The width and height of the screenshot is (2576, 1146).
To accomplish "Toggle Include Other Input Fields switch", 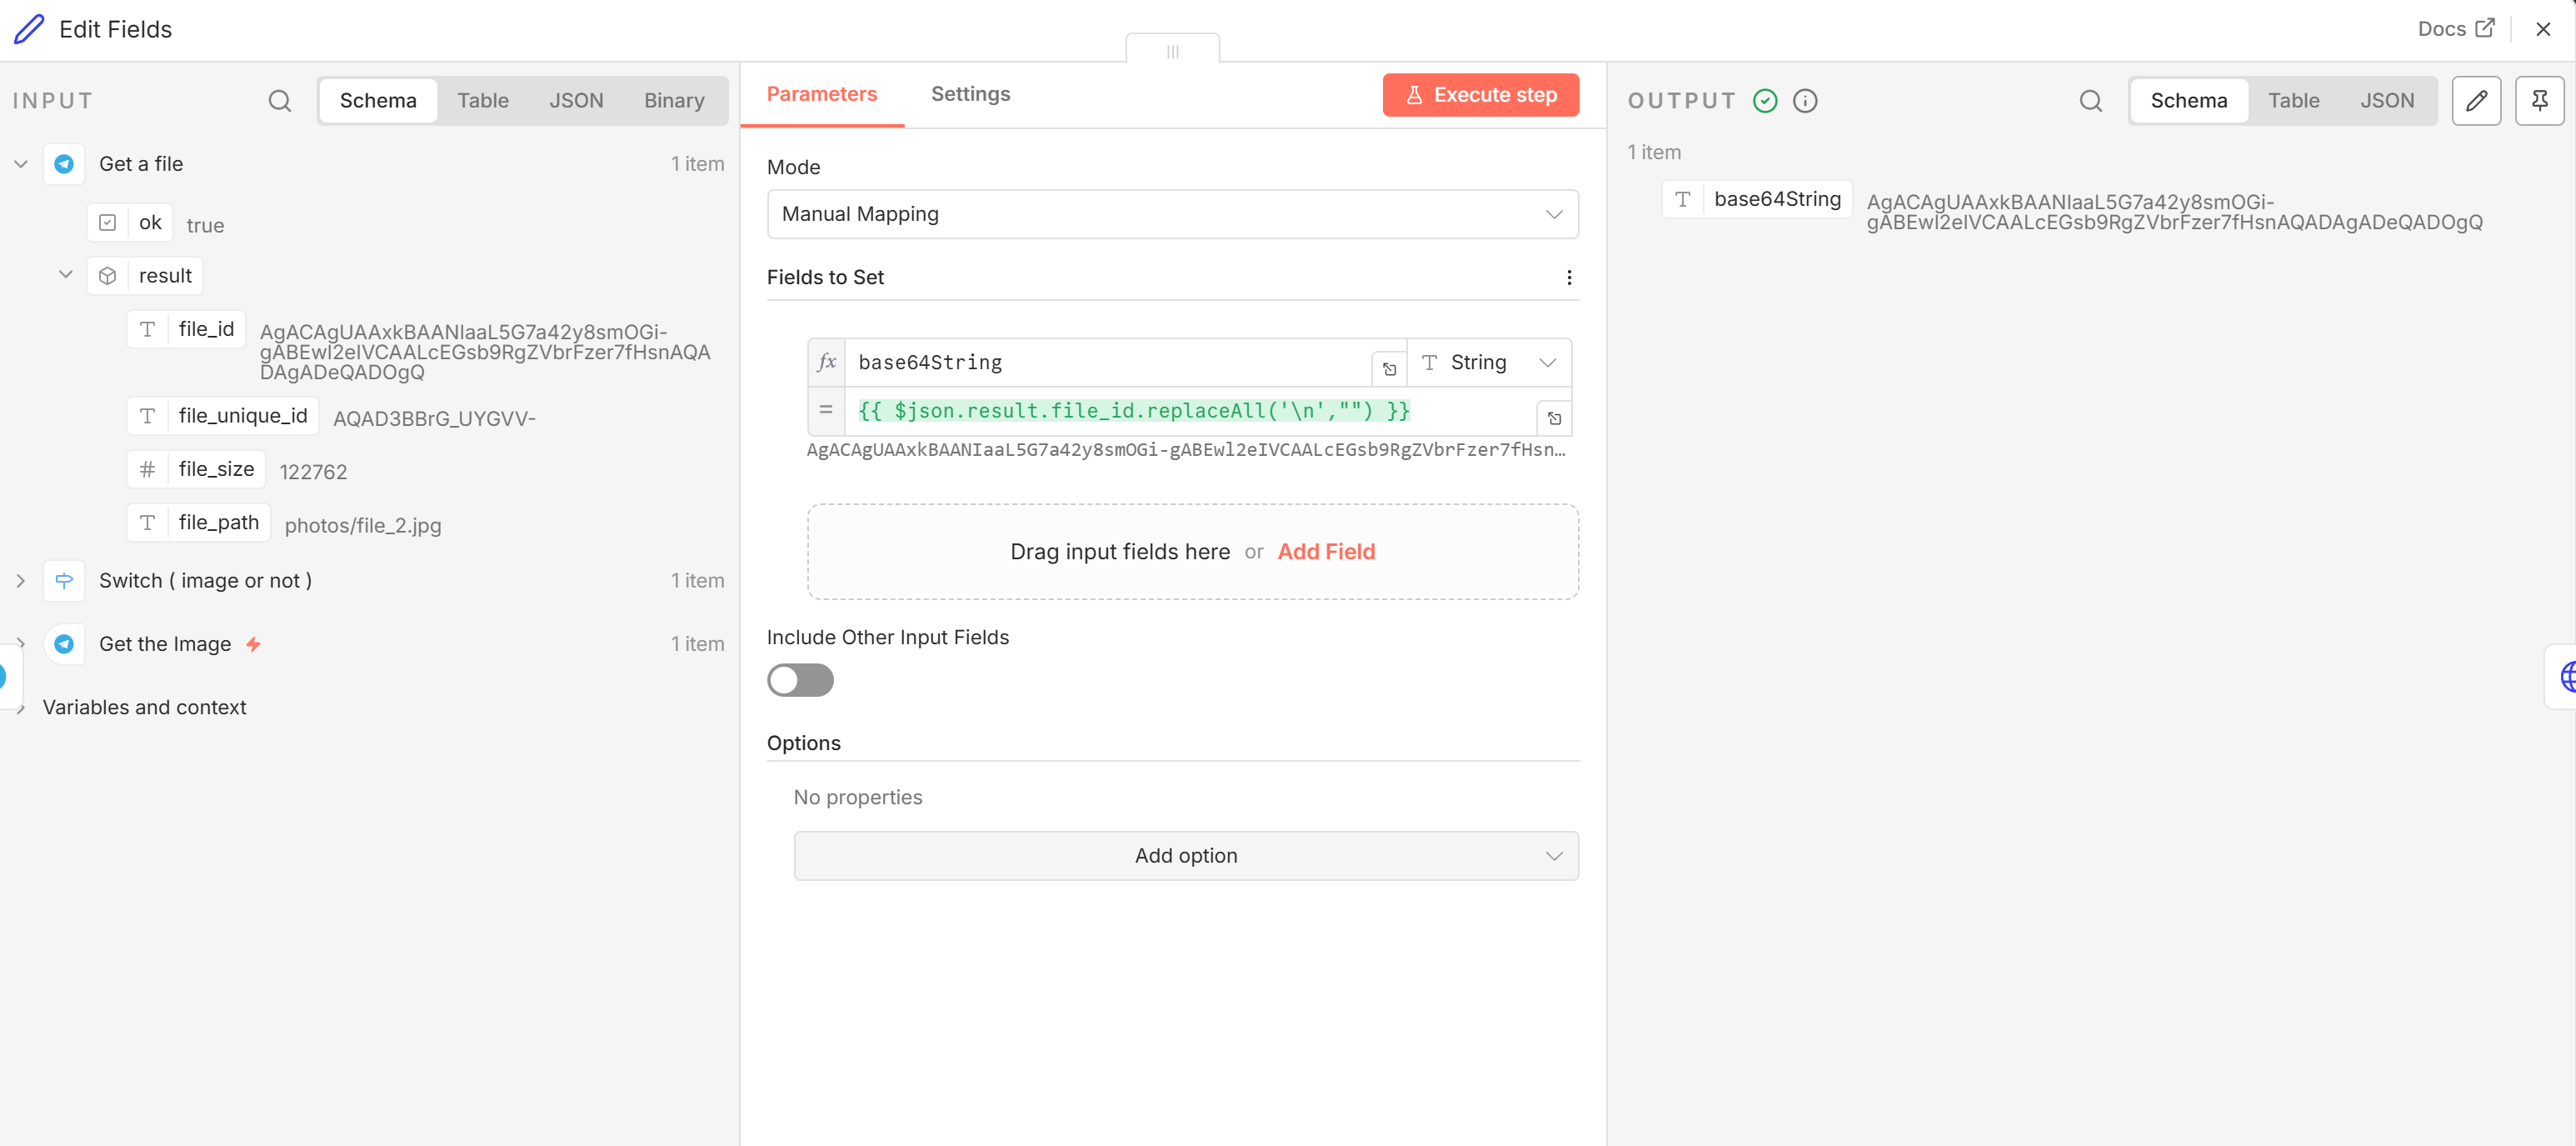I will pyautogui.click(x=800, y=680).
